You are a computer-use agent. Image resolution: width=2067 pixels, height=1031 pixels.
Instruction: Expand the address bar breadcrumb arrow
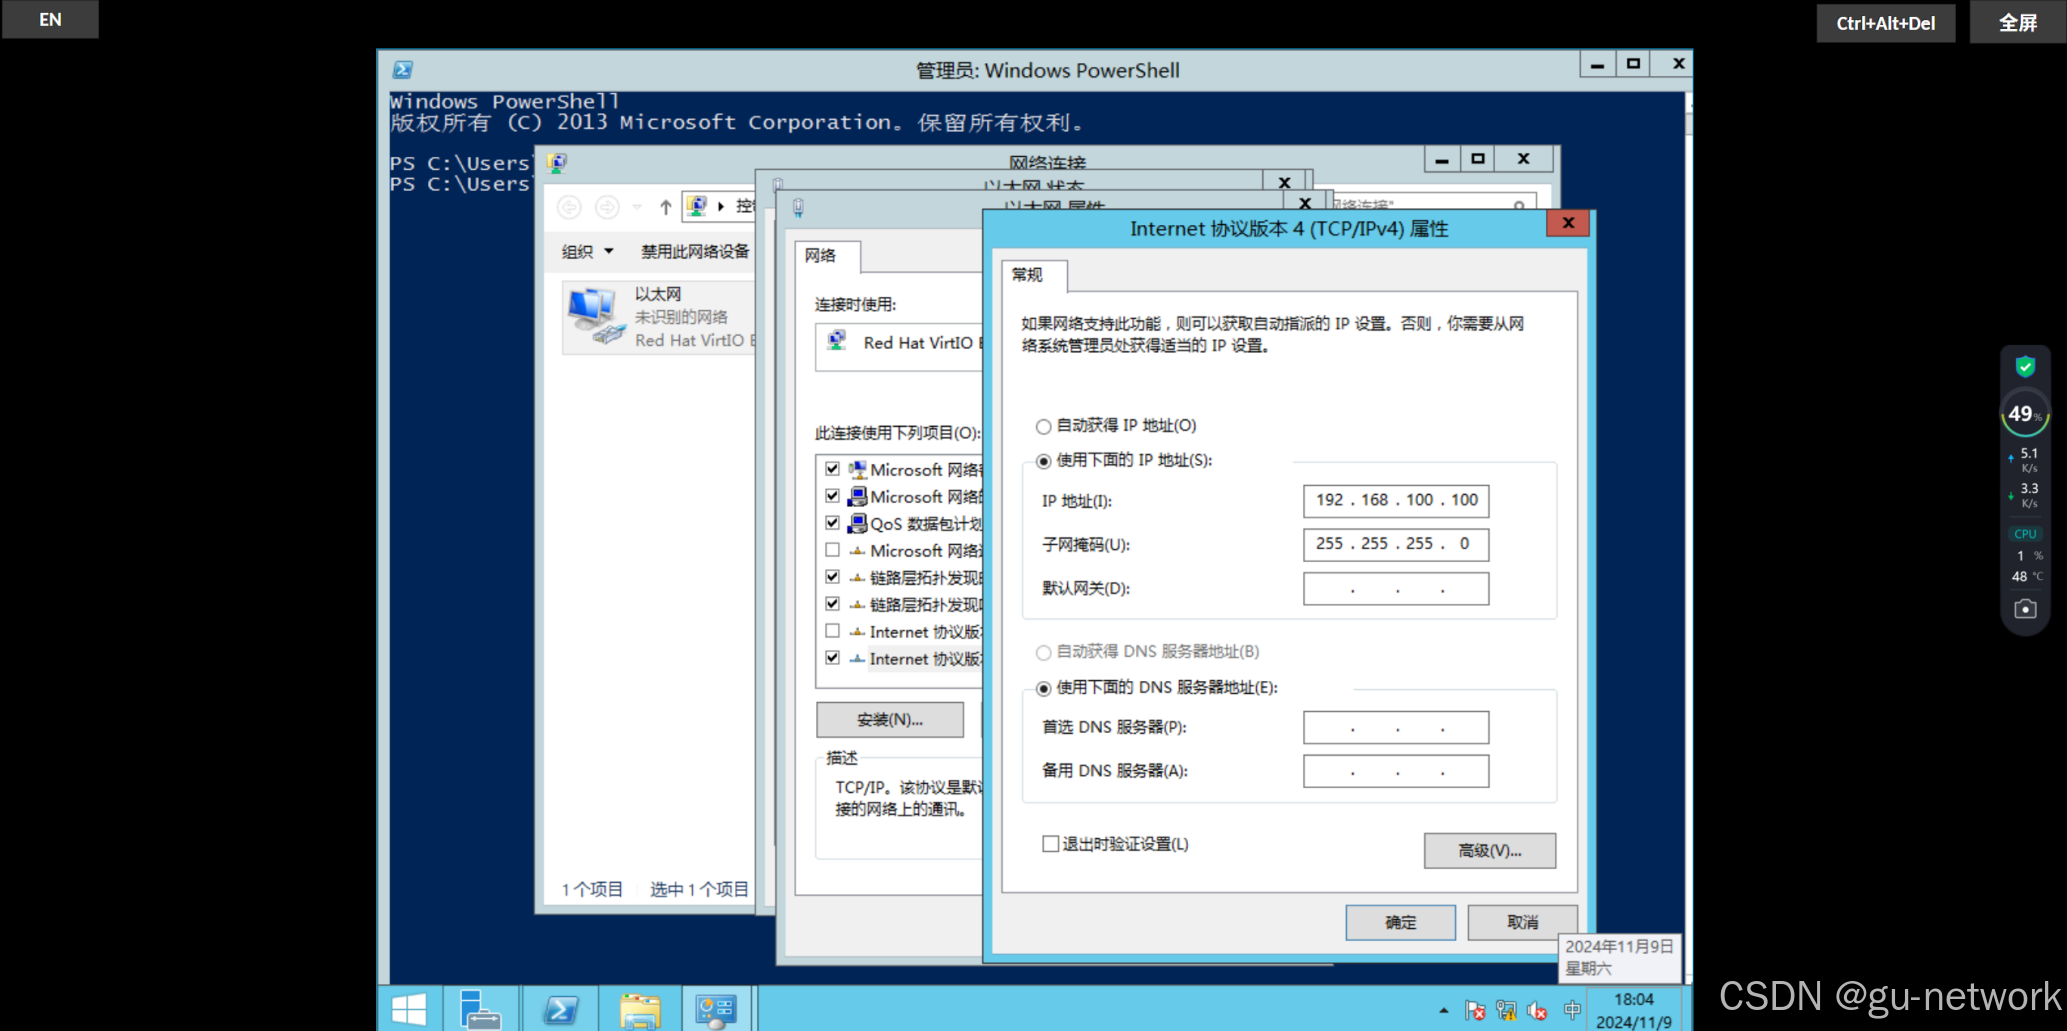(x=721, y=207)
